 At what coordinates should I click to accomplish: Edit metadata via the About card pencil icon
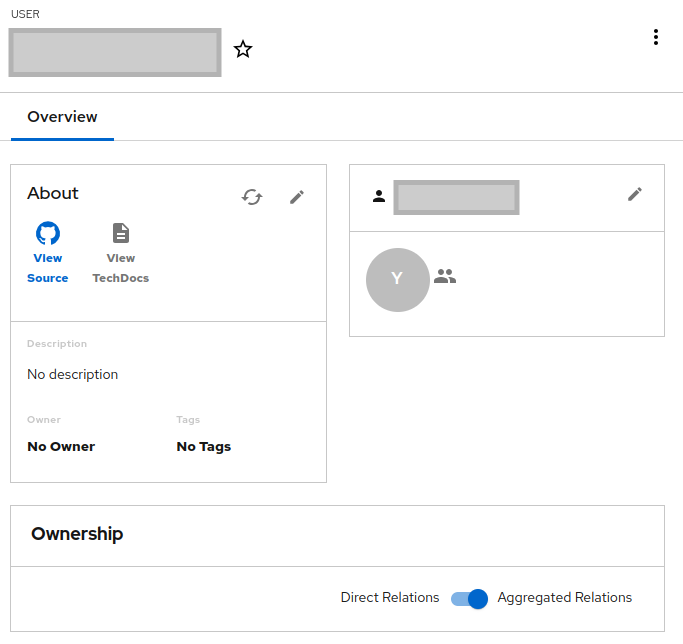coord(297,197)
